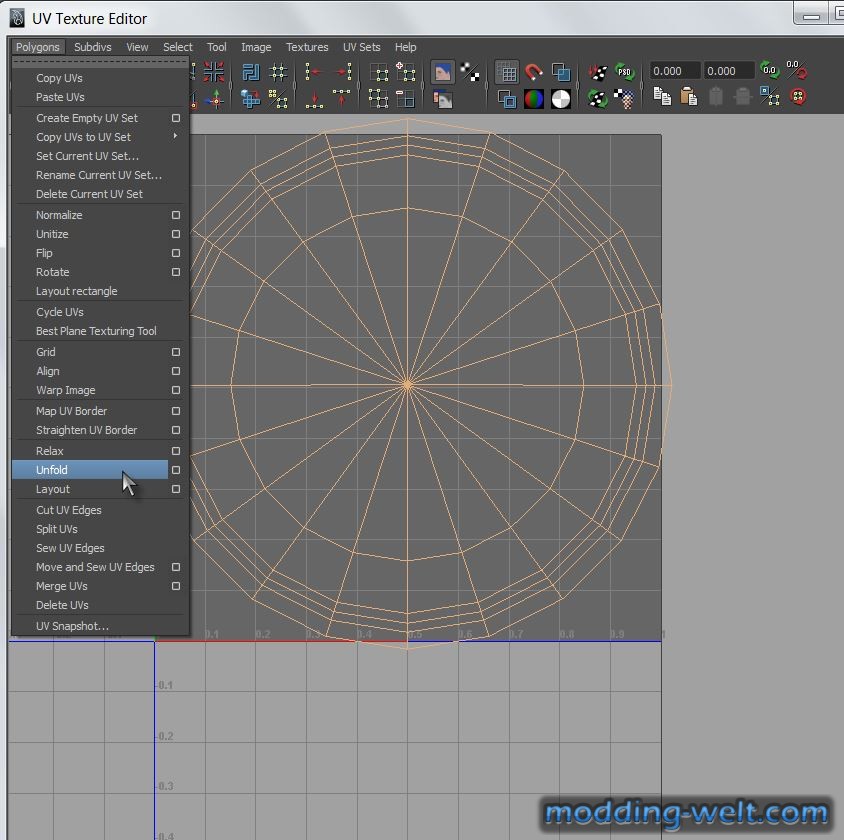This screenshot has height=840, width=844.
Task: Toggle the View Grid icon
Action: tap(507, 72)
